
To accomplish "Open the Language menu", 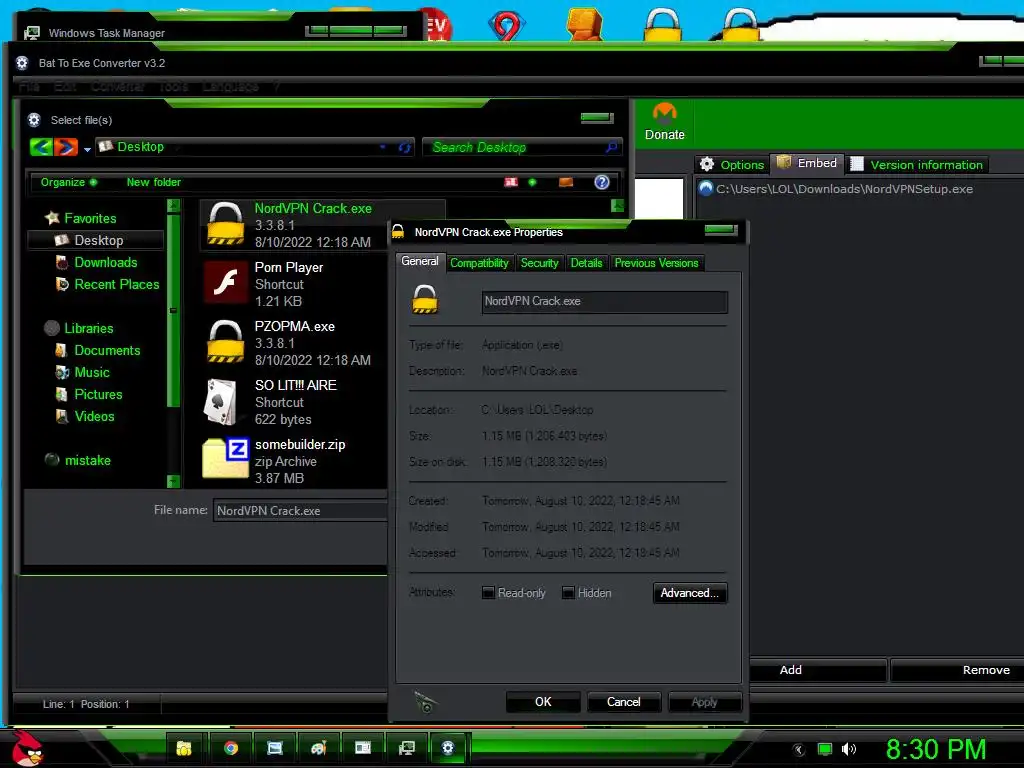I will pyautogui.click(x=231, y=86).
